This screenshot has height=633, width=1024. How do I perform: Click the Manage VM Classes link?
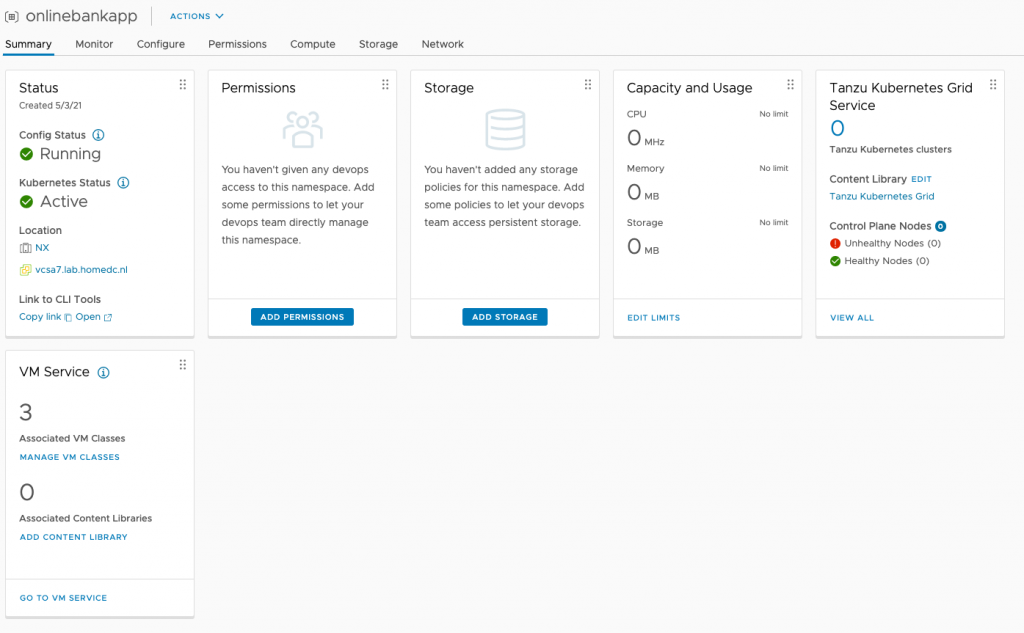pos(69,457)
